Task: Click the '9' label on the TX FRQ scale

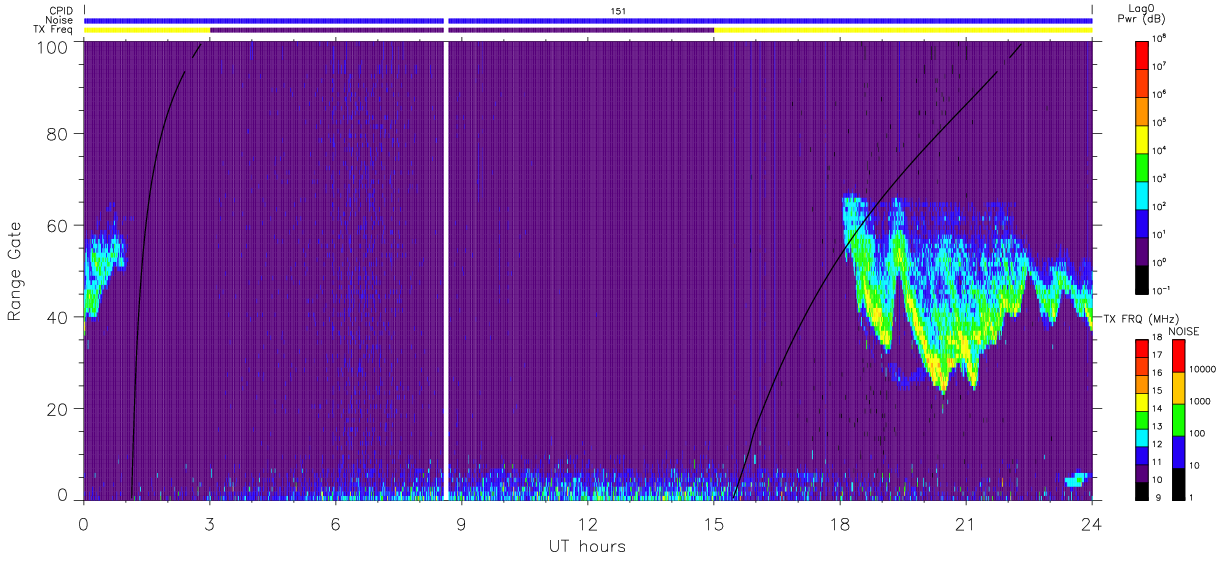Action: click(1158, 497)
